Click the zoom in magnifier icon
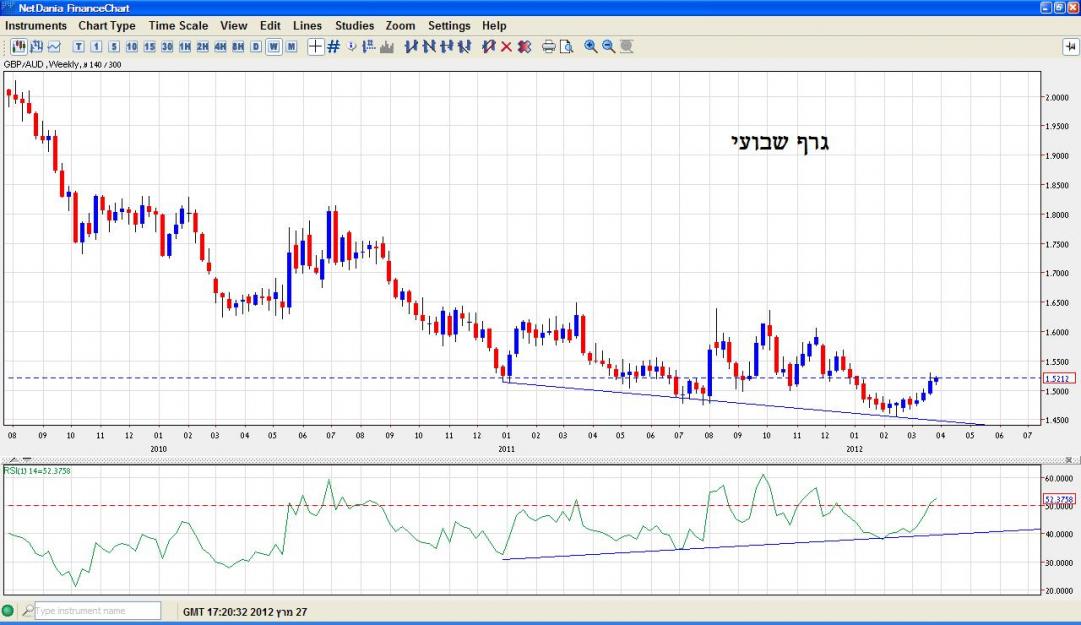 (591, 46)
